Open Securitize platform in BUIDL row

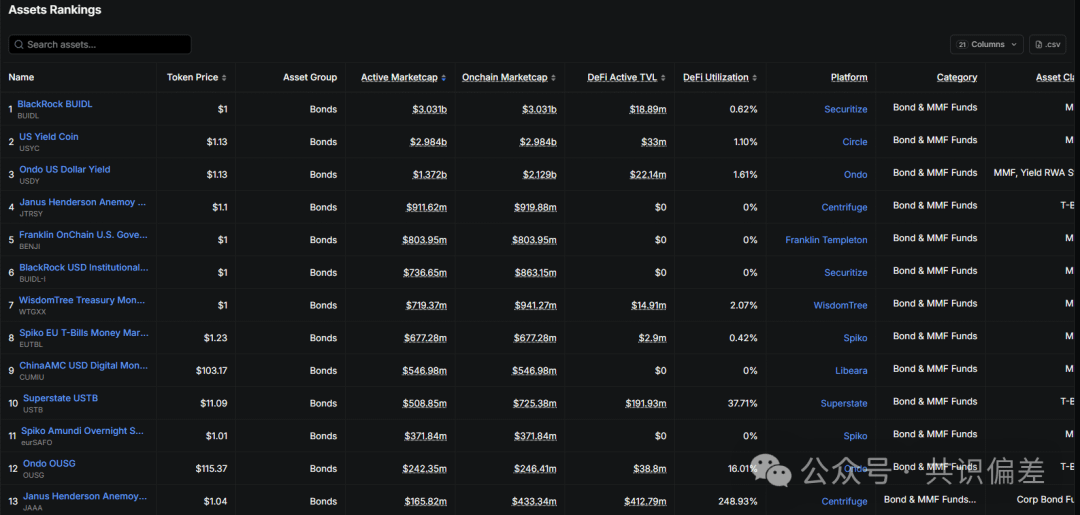[846, 109]
